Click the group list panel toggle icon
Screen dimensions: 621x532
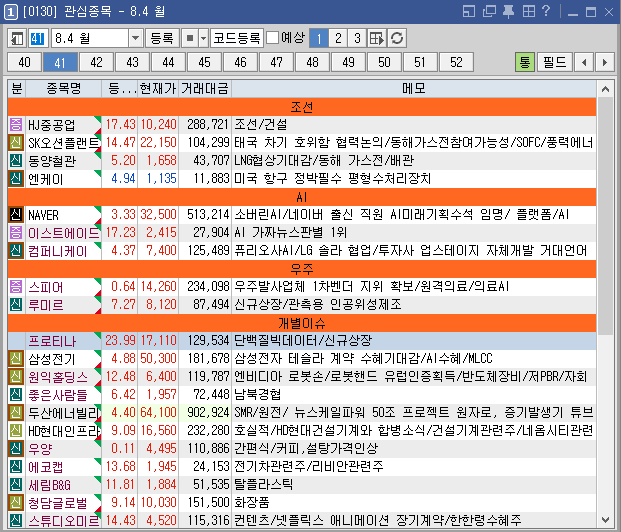click(17, 38)
